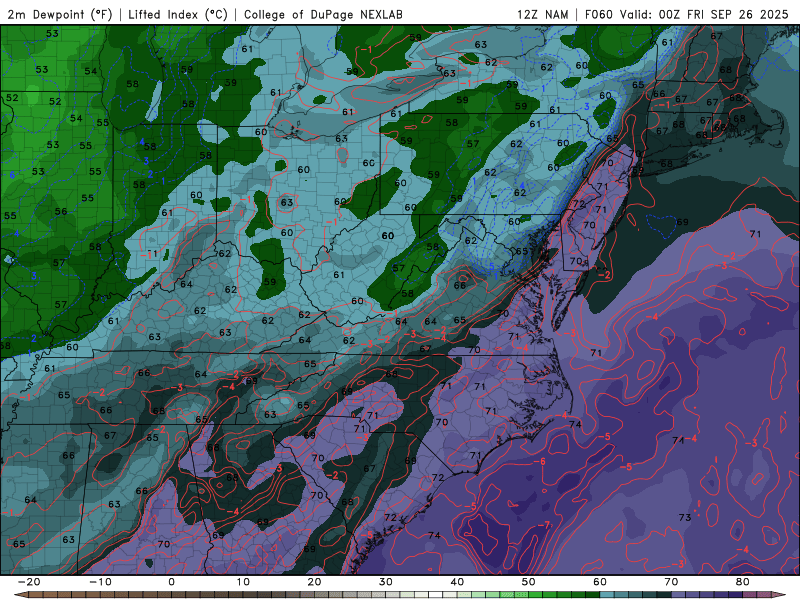800x600 pixels.
Task: Click the 'F060 Valid: 00Z FRI SEP 26 2025' text
Action: [x=686, y=14]
